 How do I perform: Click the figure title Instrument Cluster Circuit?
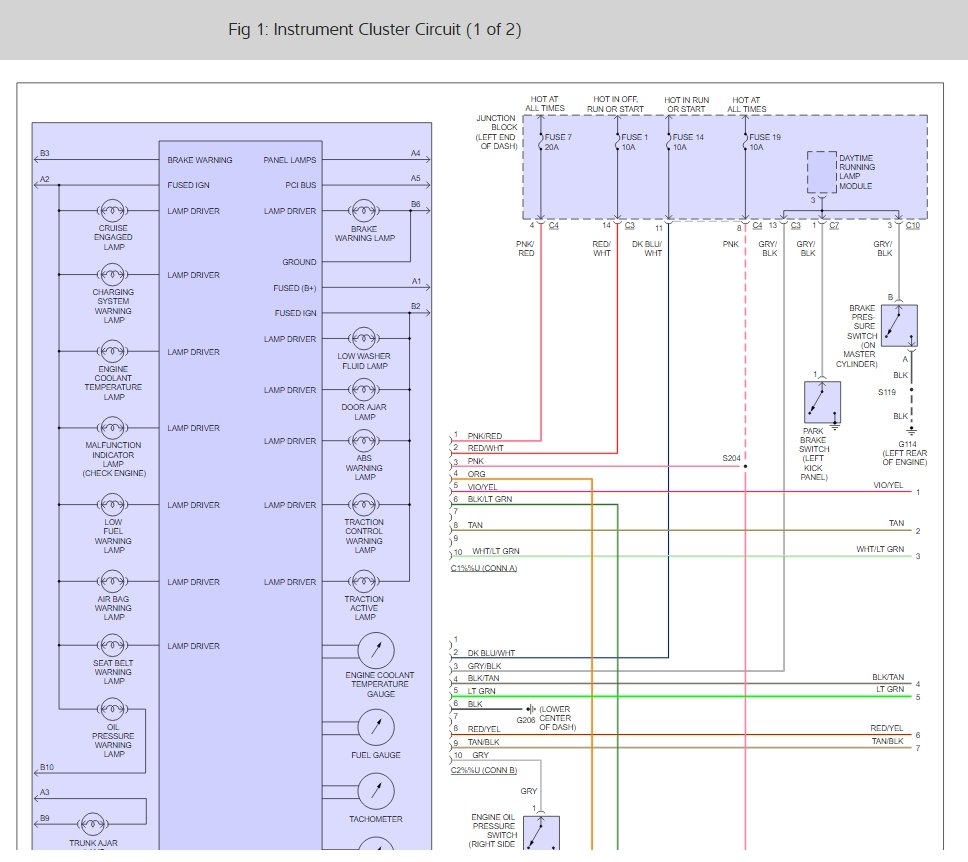(x=374, y=29)
